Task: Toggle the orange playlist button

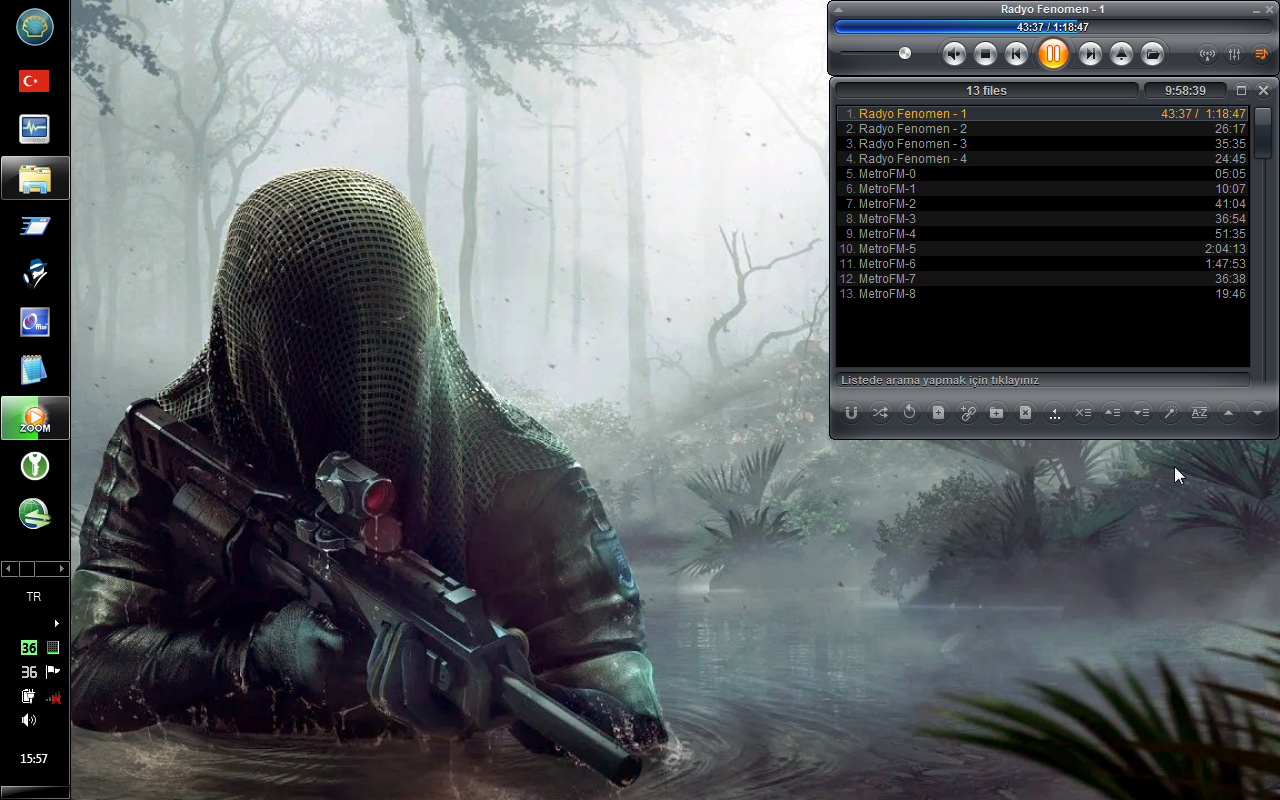Action: point(1261,54)
